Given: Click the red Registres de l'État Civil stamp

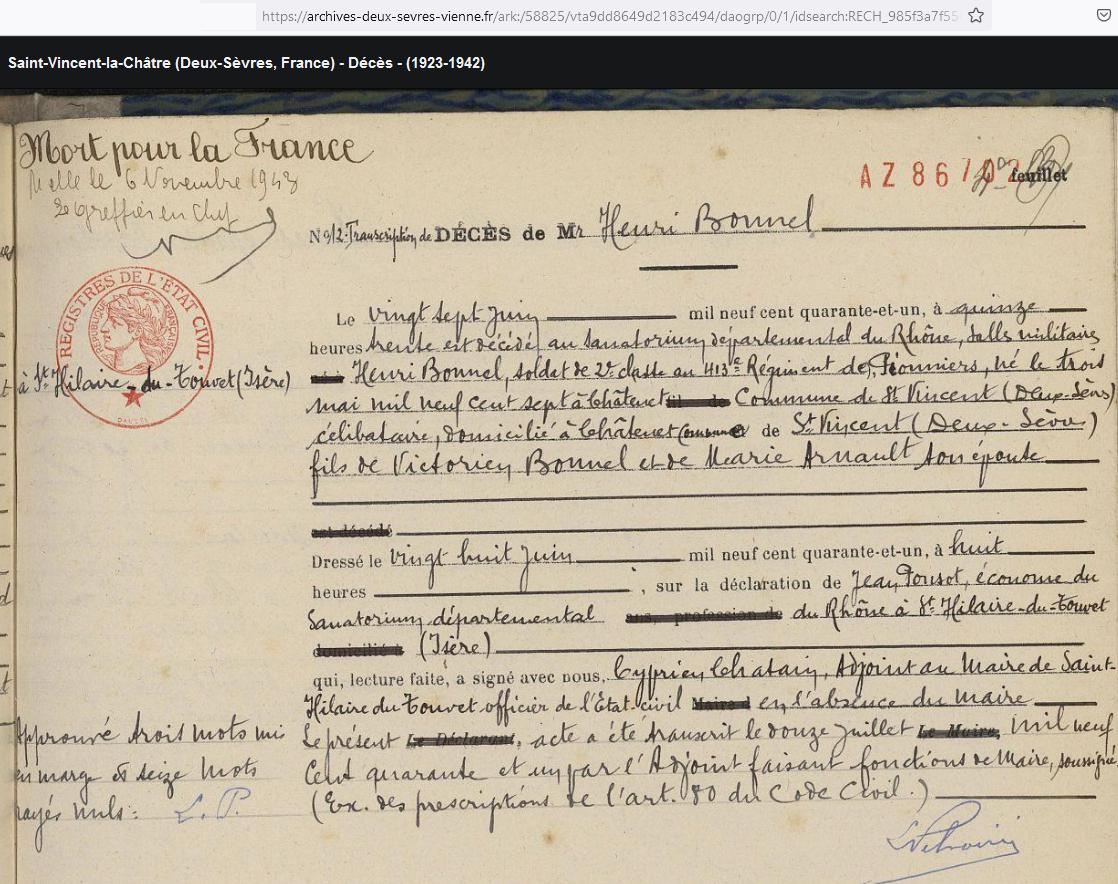Looking at the screenshot, I should (x=134, y=347).
